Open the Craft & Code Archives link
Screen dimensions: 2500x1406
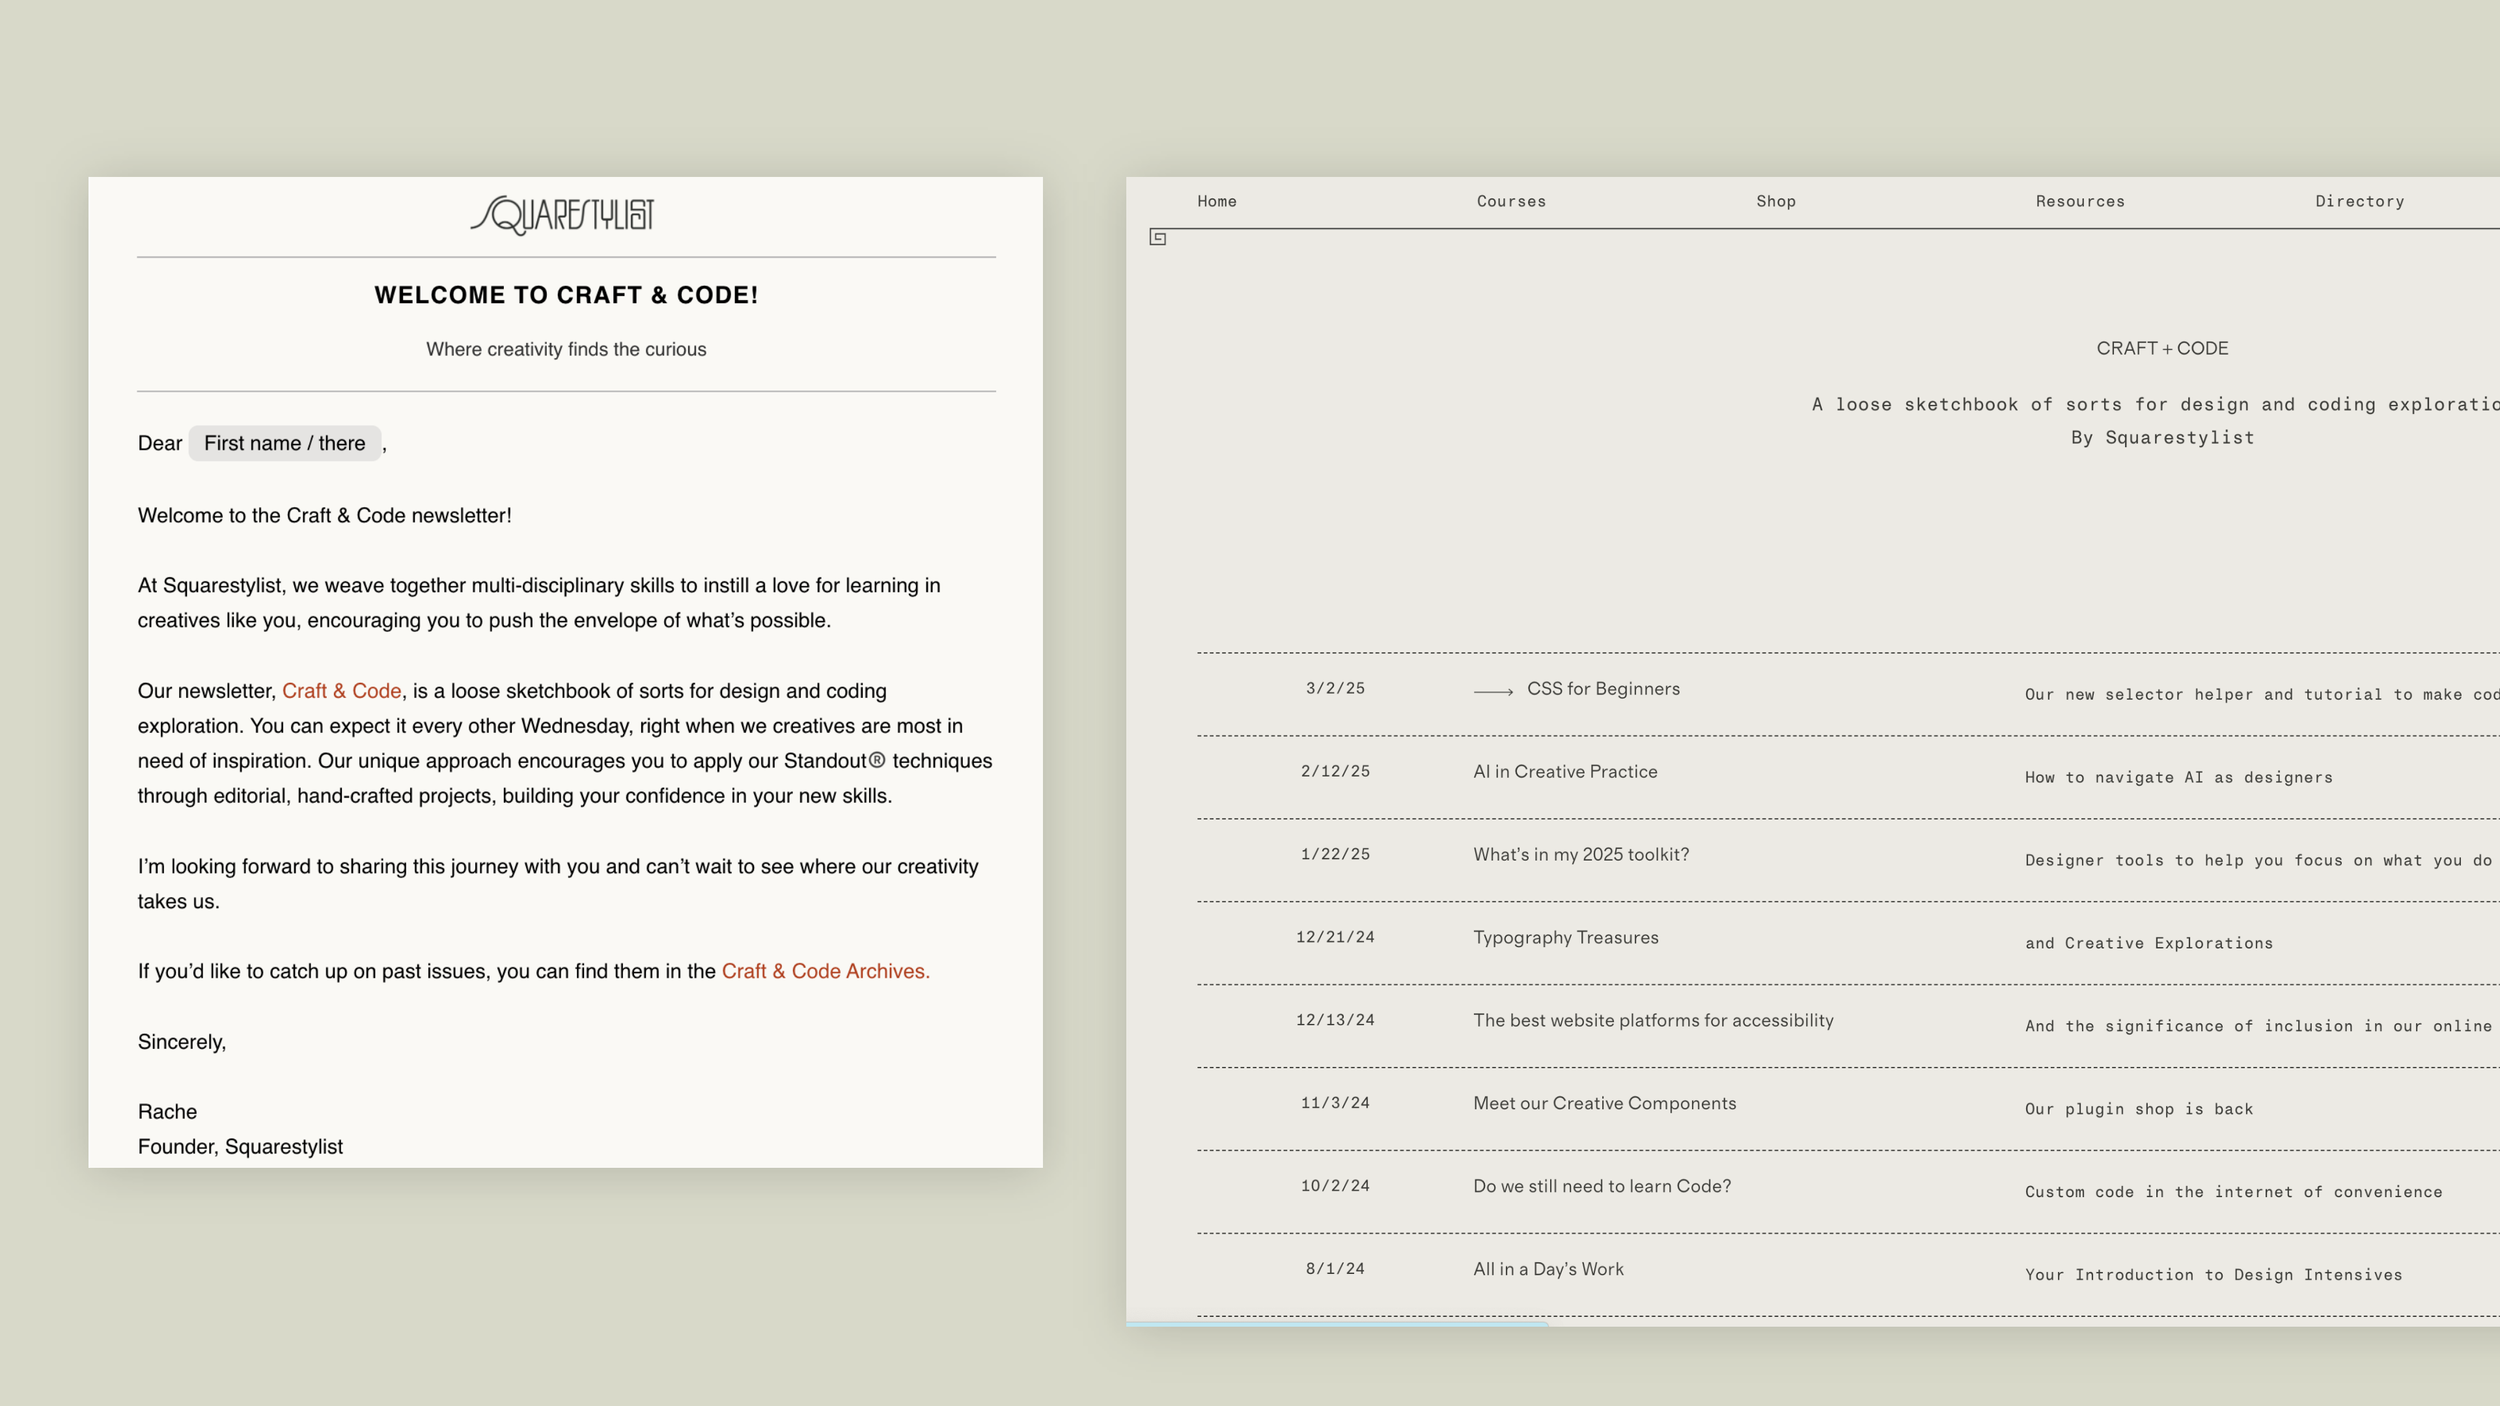click(x=825, y=971)
